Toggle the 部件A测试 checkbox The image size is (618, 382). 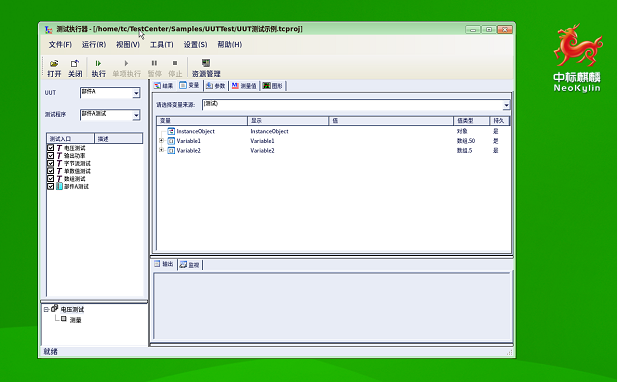click(50, 186)
